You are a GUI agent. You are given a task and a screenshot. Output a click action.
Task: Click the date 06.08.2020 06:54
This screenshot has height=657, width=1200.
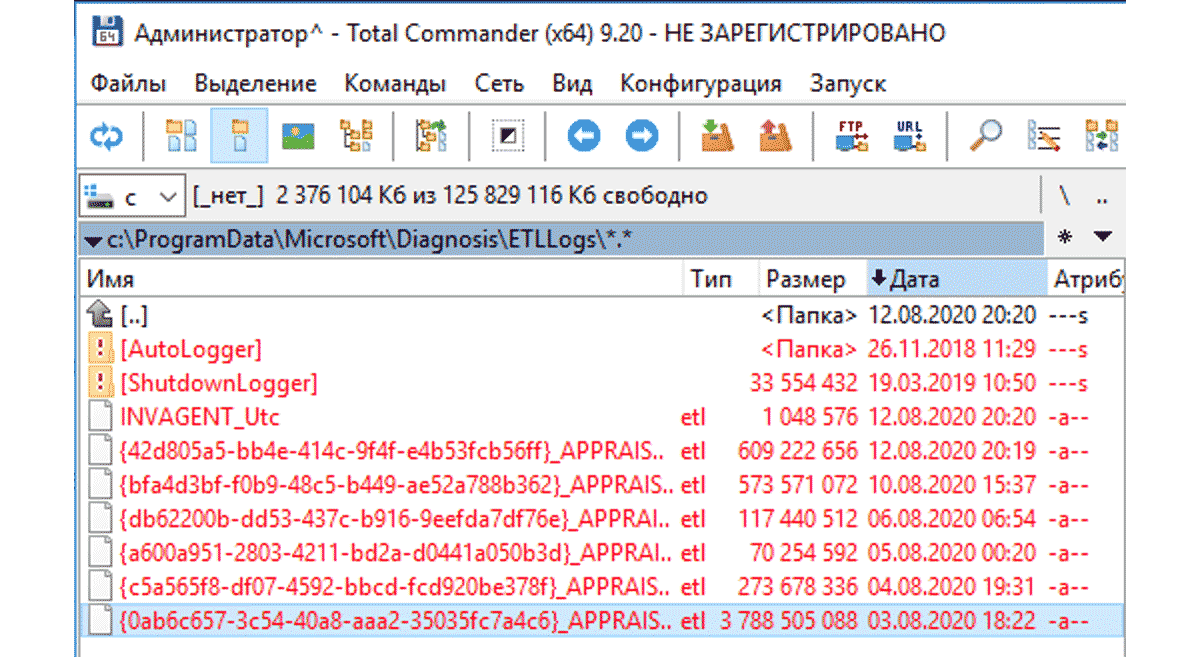[x=953, y=518]
